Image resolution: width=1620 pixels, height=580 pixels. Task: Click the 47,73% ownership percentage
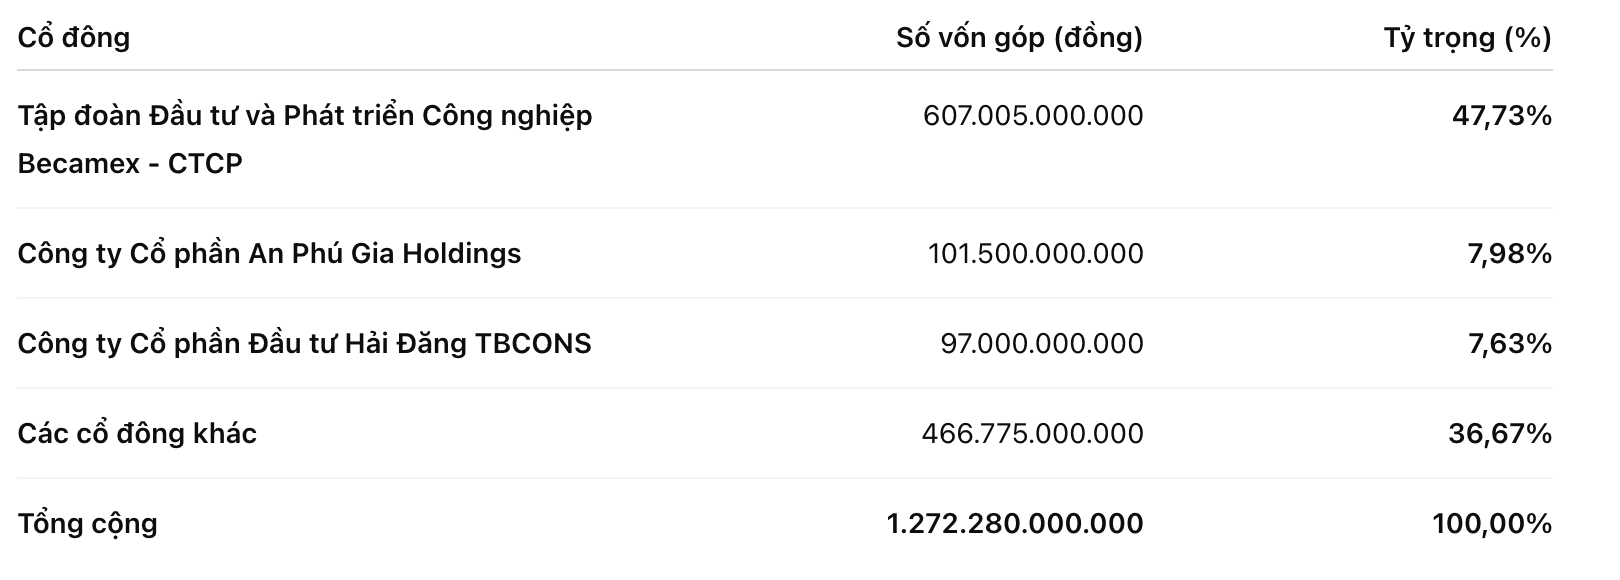1501,116
